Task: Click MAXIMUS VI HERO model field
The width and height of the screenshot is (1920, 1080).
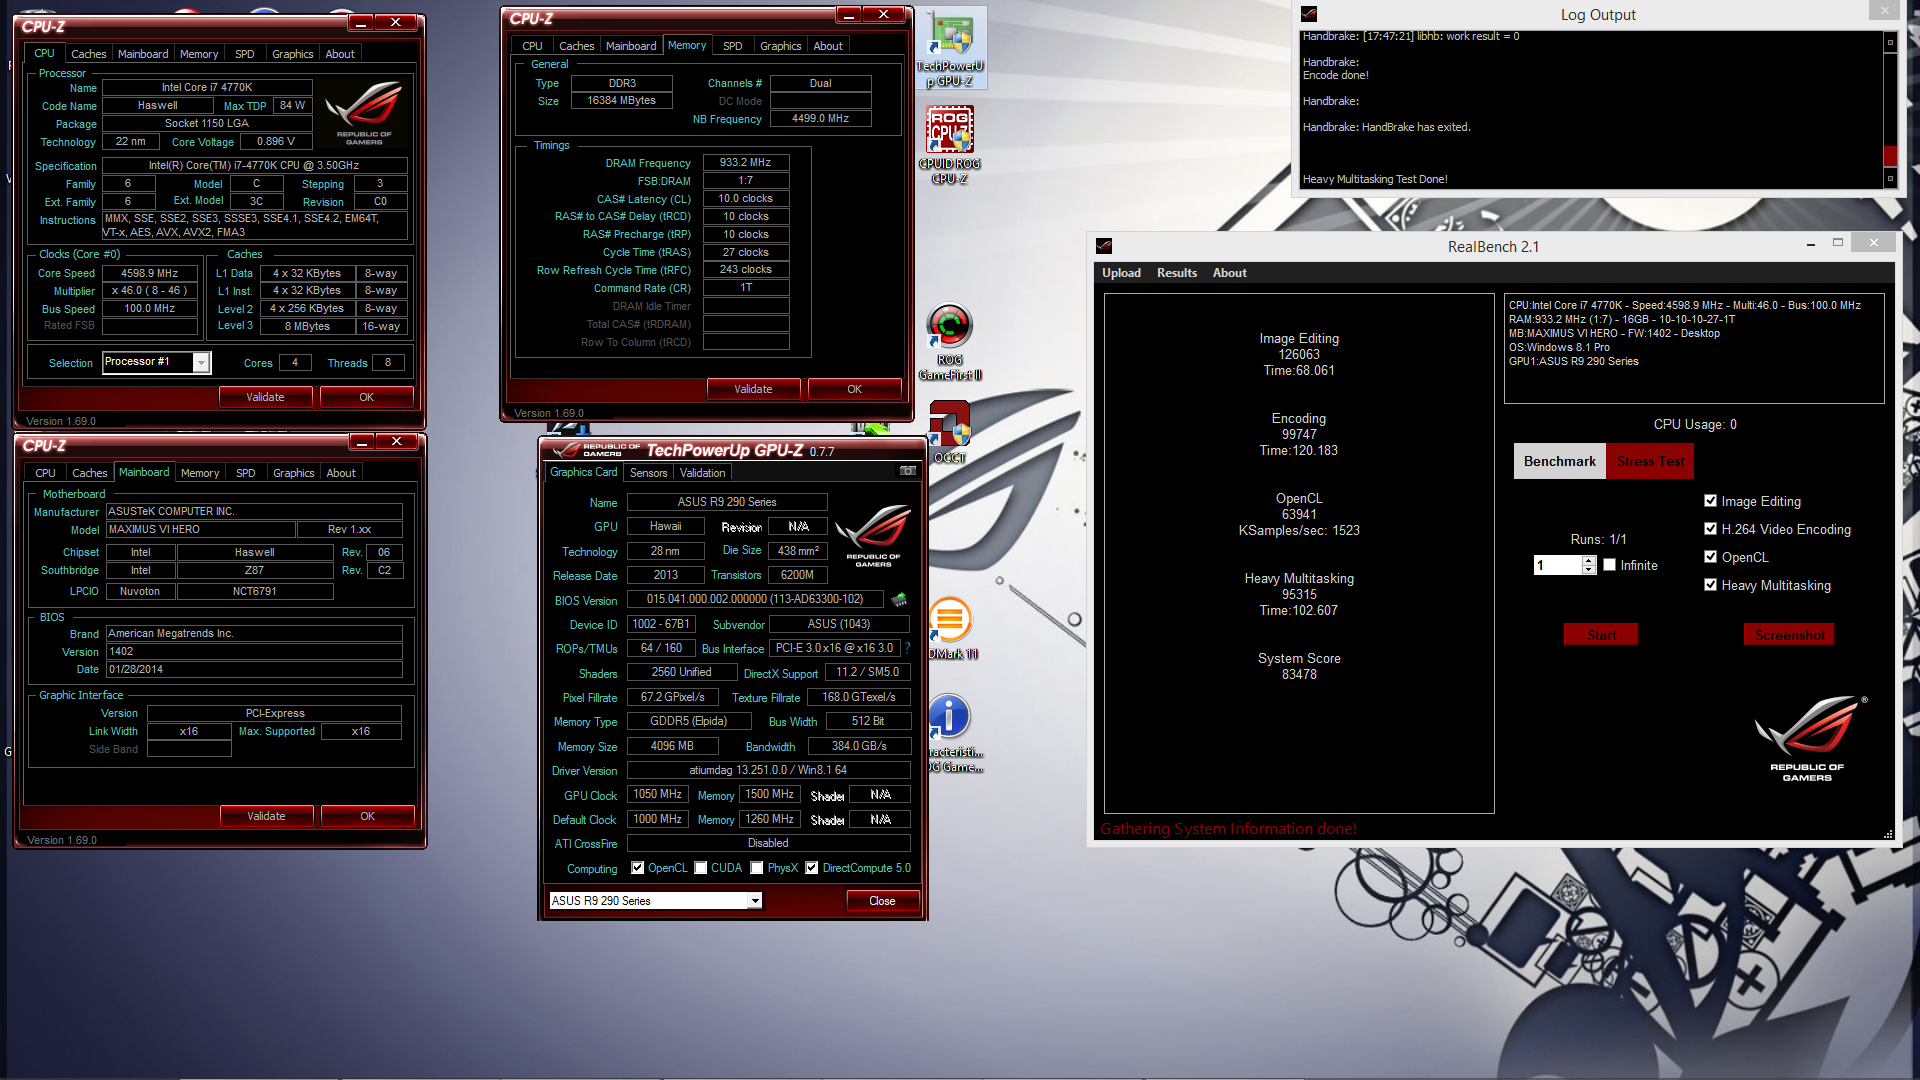Action: [x=200, y=530]
